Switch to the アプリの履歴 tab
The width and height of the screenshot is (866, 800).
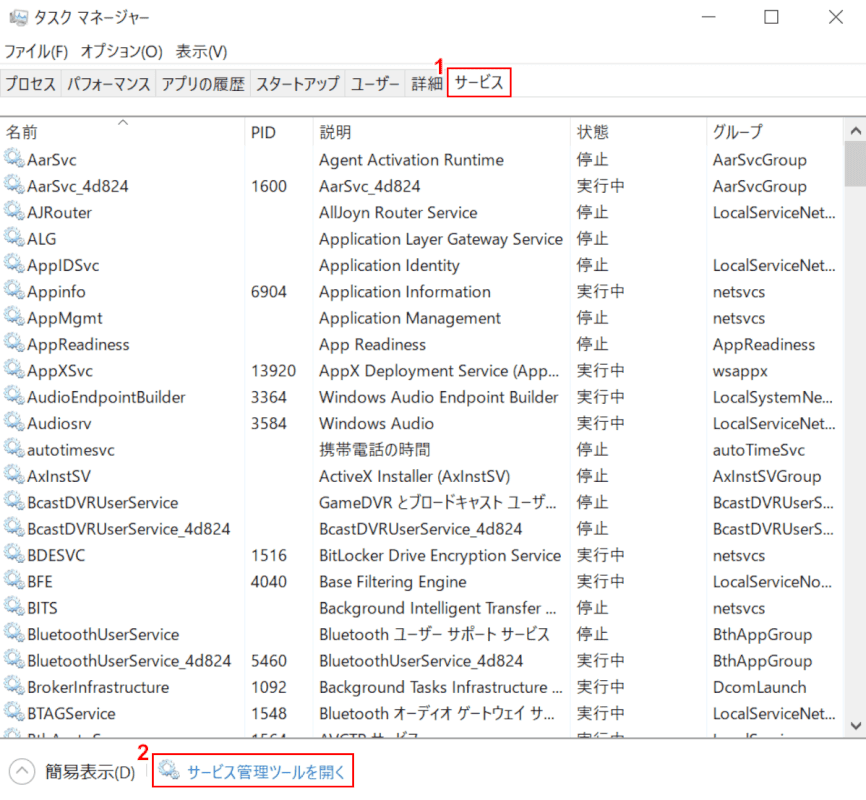[x=203, y=83]
